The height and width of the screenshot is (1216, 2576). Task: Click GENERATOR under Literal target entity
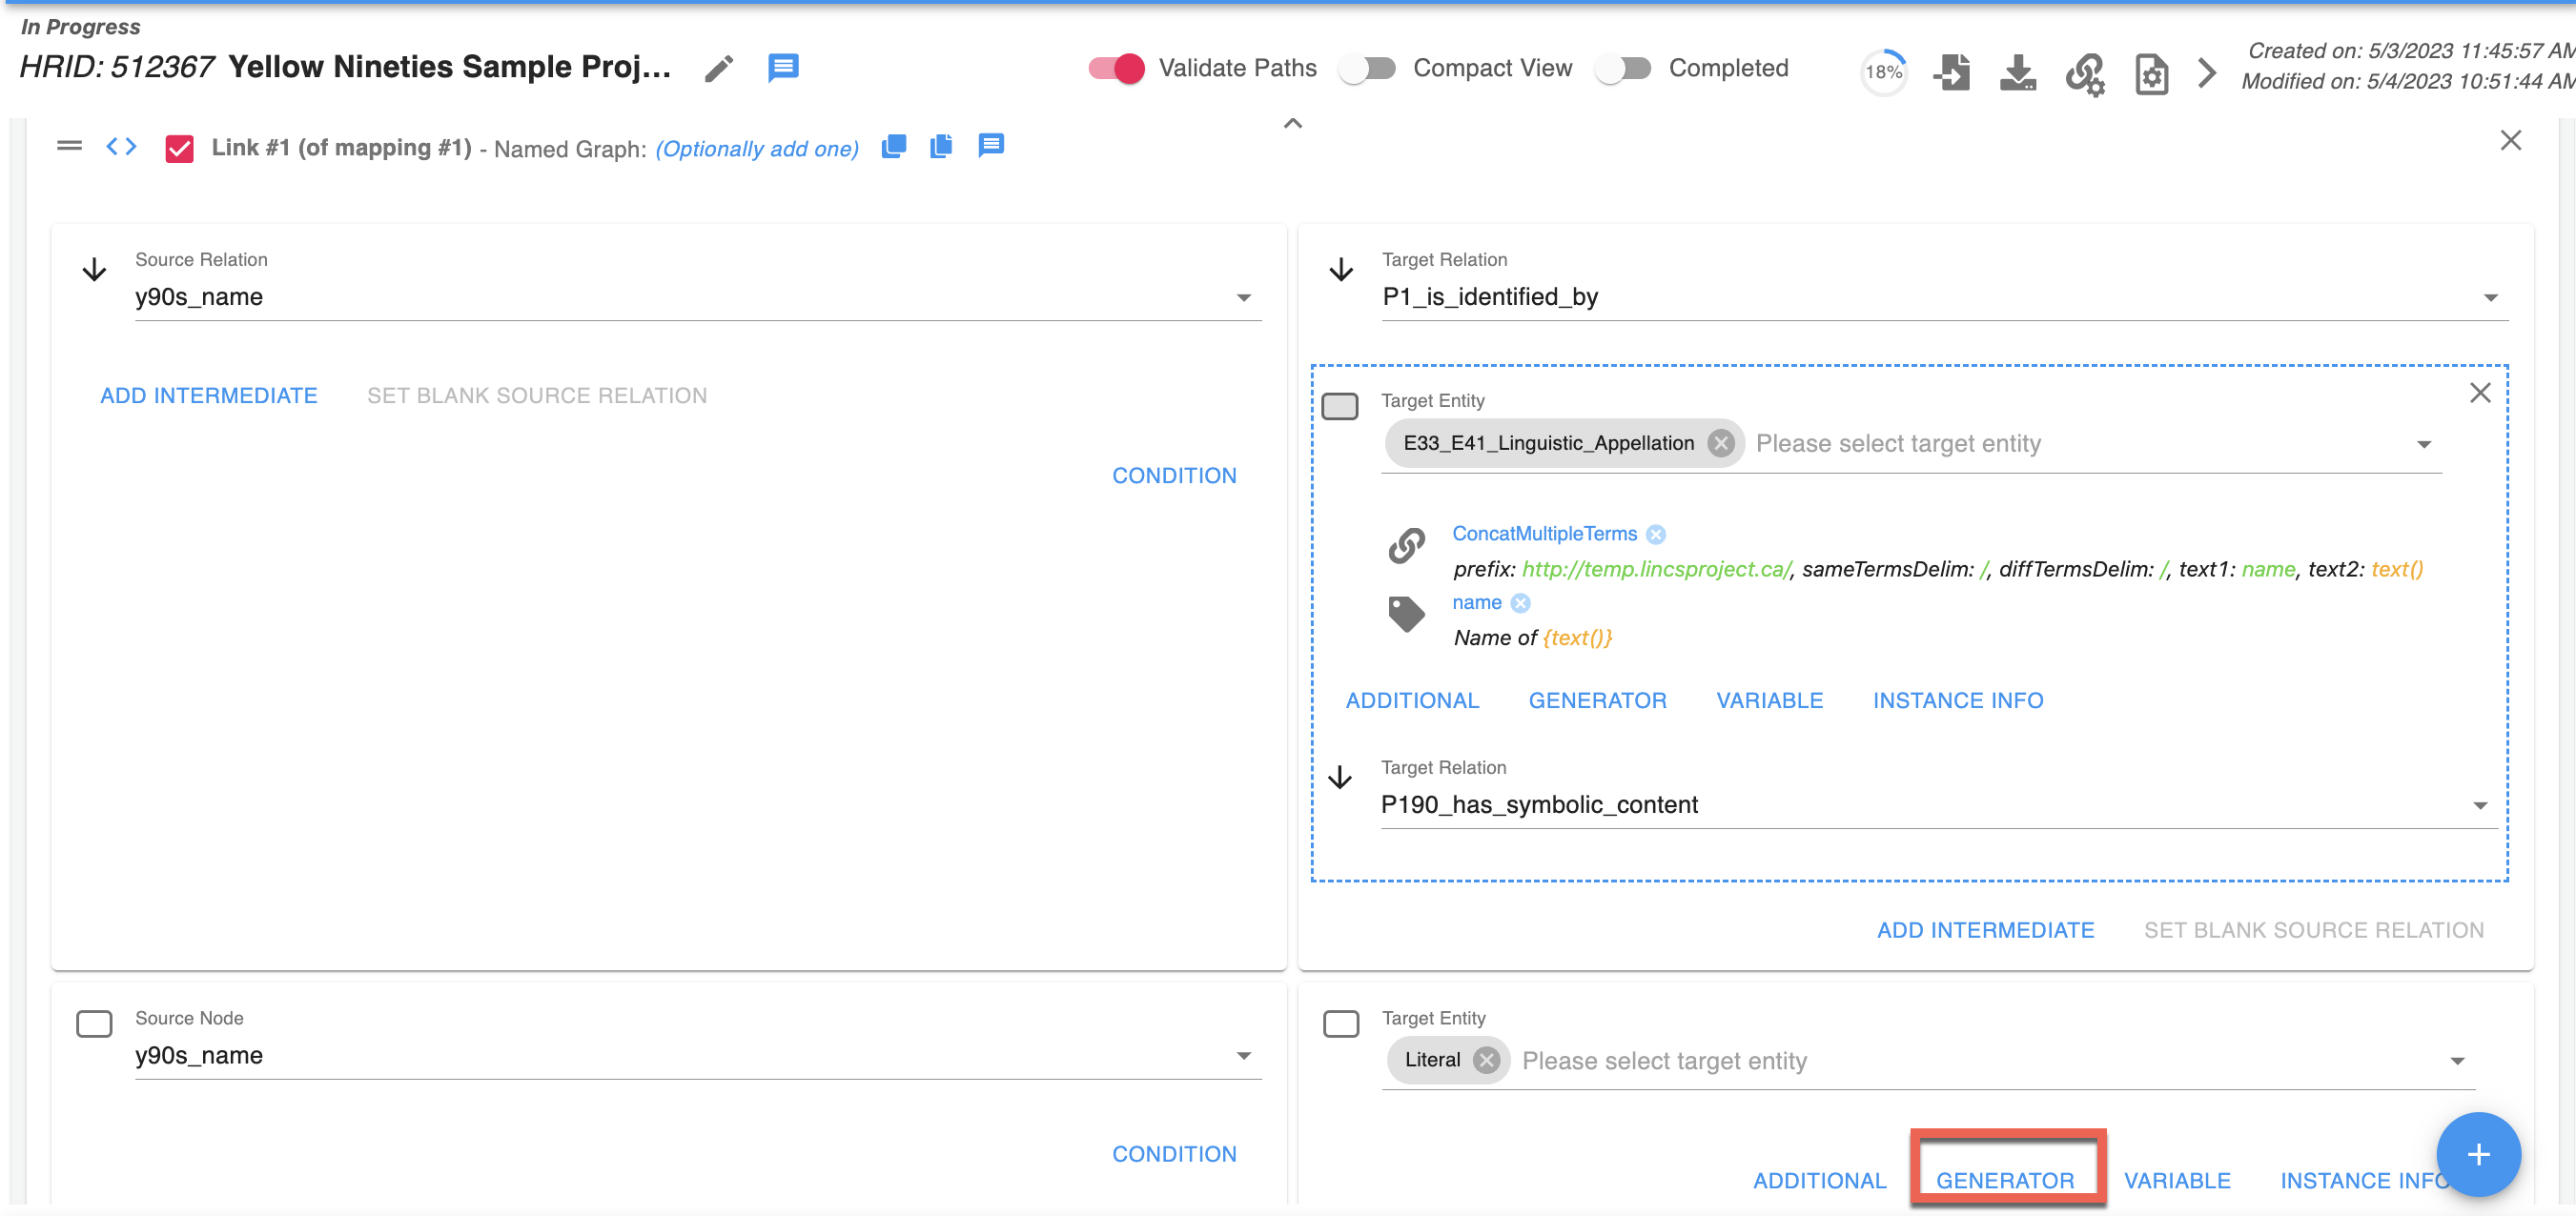pyautogui.click(x=2004, y=1180)
